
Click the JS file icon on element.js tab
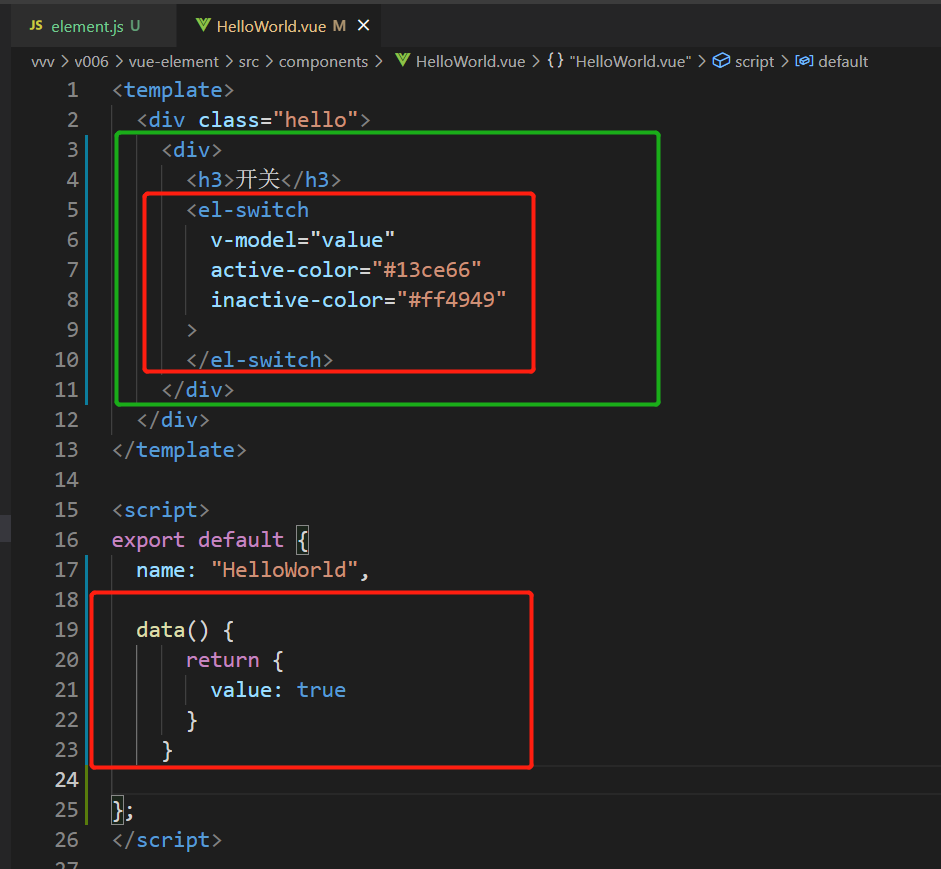[x=36, y=25]
